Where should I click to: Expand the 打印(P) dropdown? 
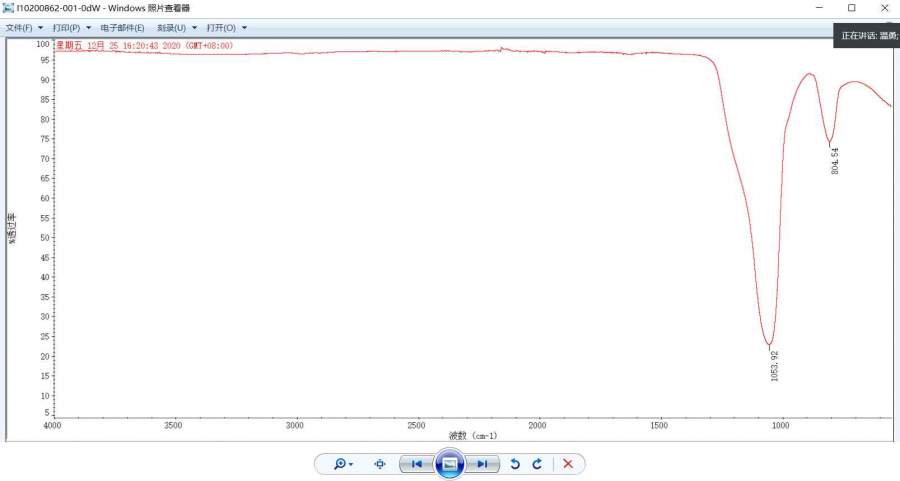[71, 28]
